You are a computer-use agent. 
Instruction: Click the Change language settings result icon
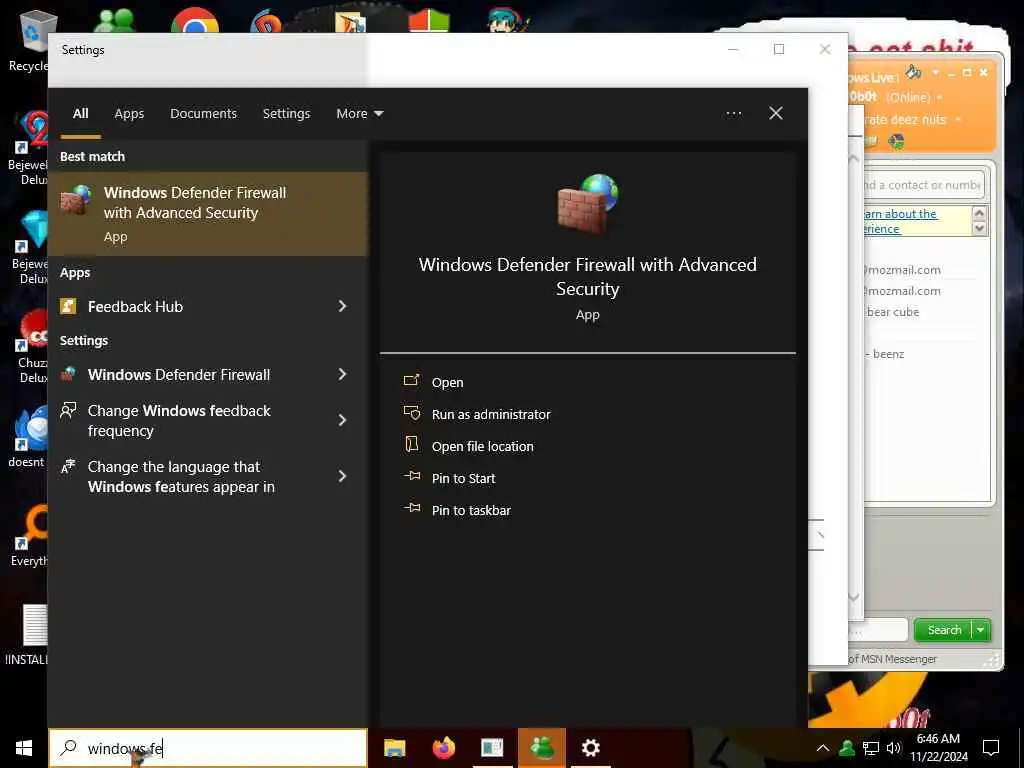pyautogui.click(x=69, y=466)
